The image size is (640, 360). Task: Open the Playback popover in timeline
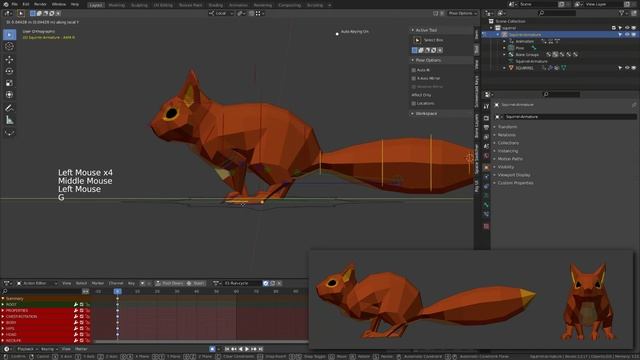27,349
